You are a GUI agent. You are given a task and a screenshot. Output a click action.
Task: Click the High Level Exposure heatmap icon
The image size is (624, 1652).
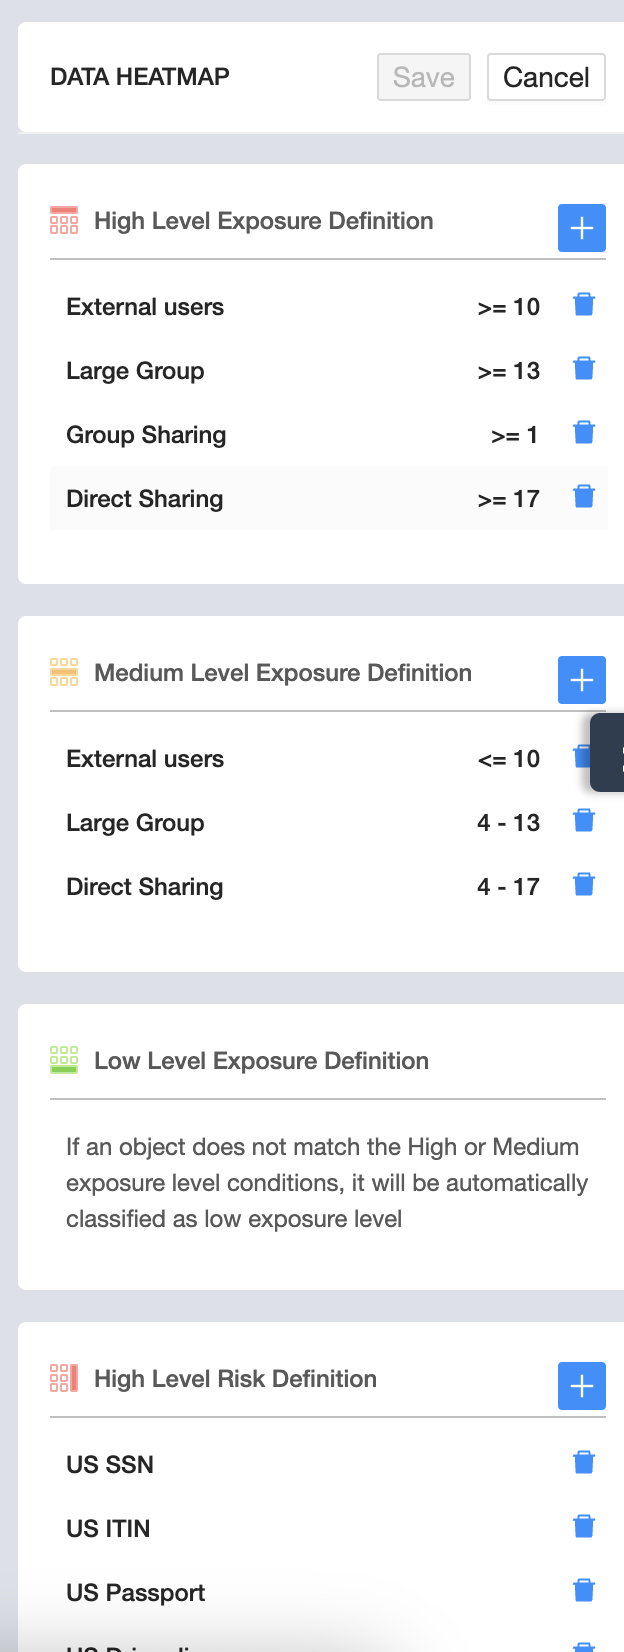coord(64,221)
